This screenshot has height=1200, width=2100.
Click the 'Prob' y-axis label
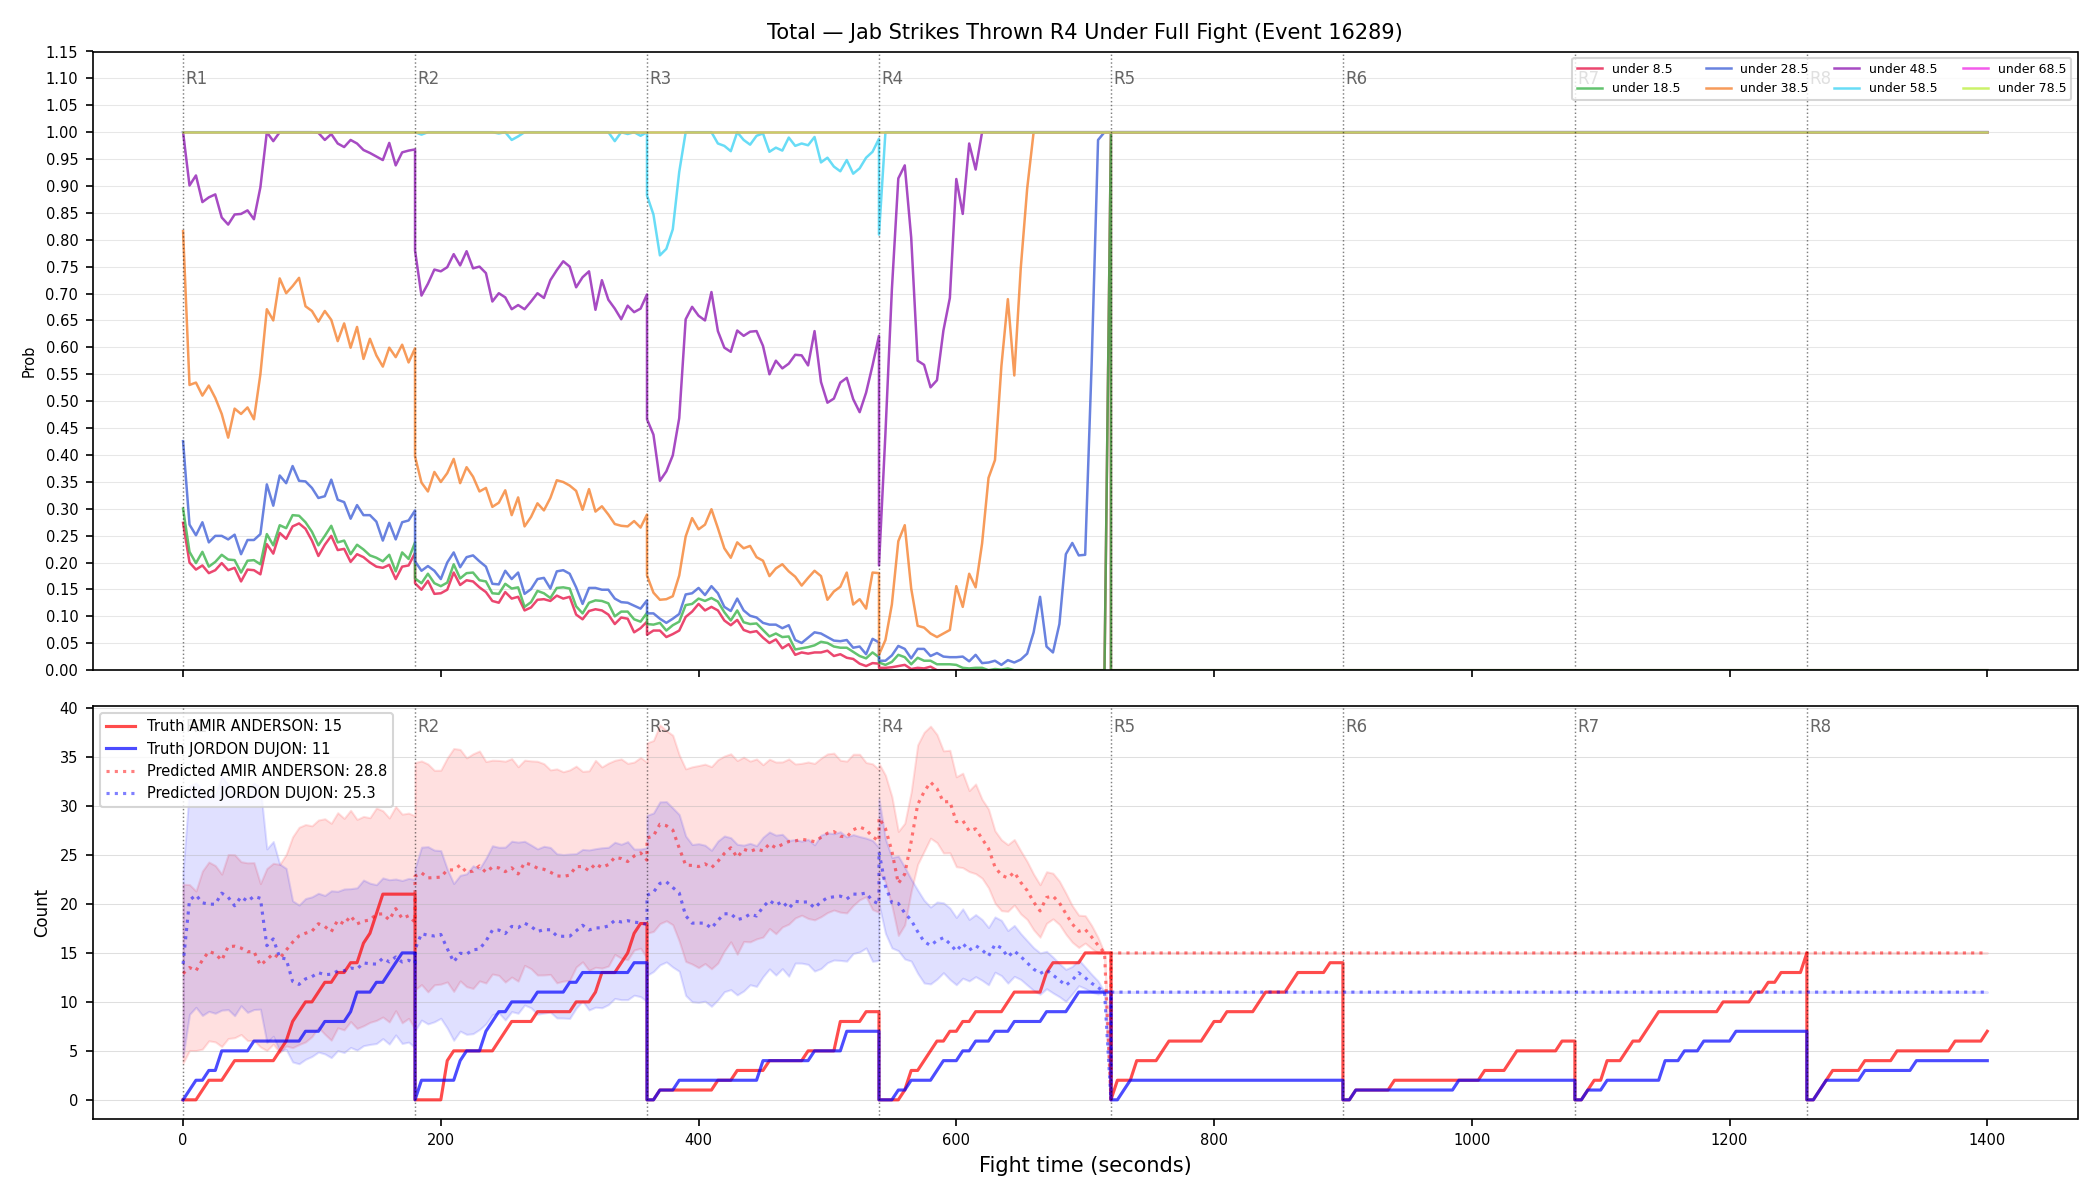tap(29, 362)
